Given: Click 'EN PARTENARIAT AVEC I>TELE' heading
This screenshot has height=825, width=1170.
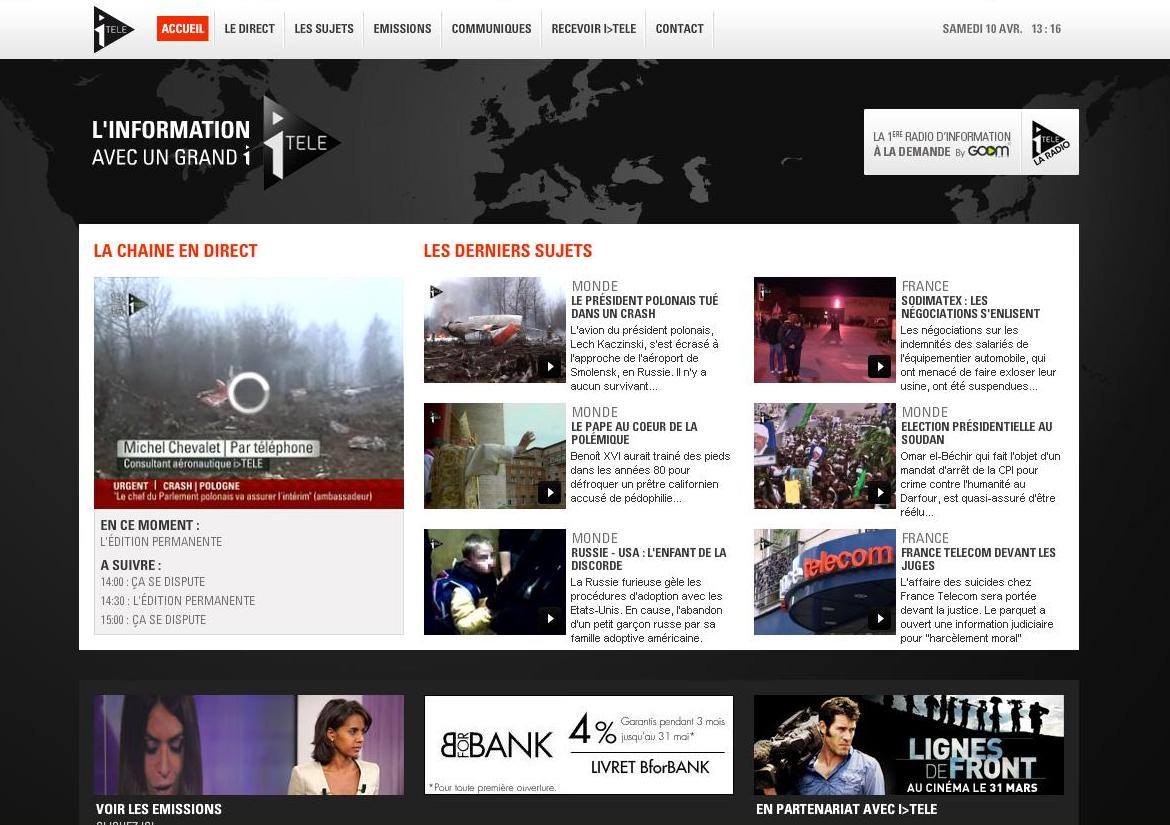Looking at the screenshot, I should tap(846, 809).
